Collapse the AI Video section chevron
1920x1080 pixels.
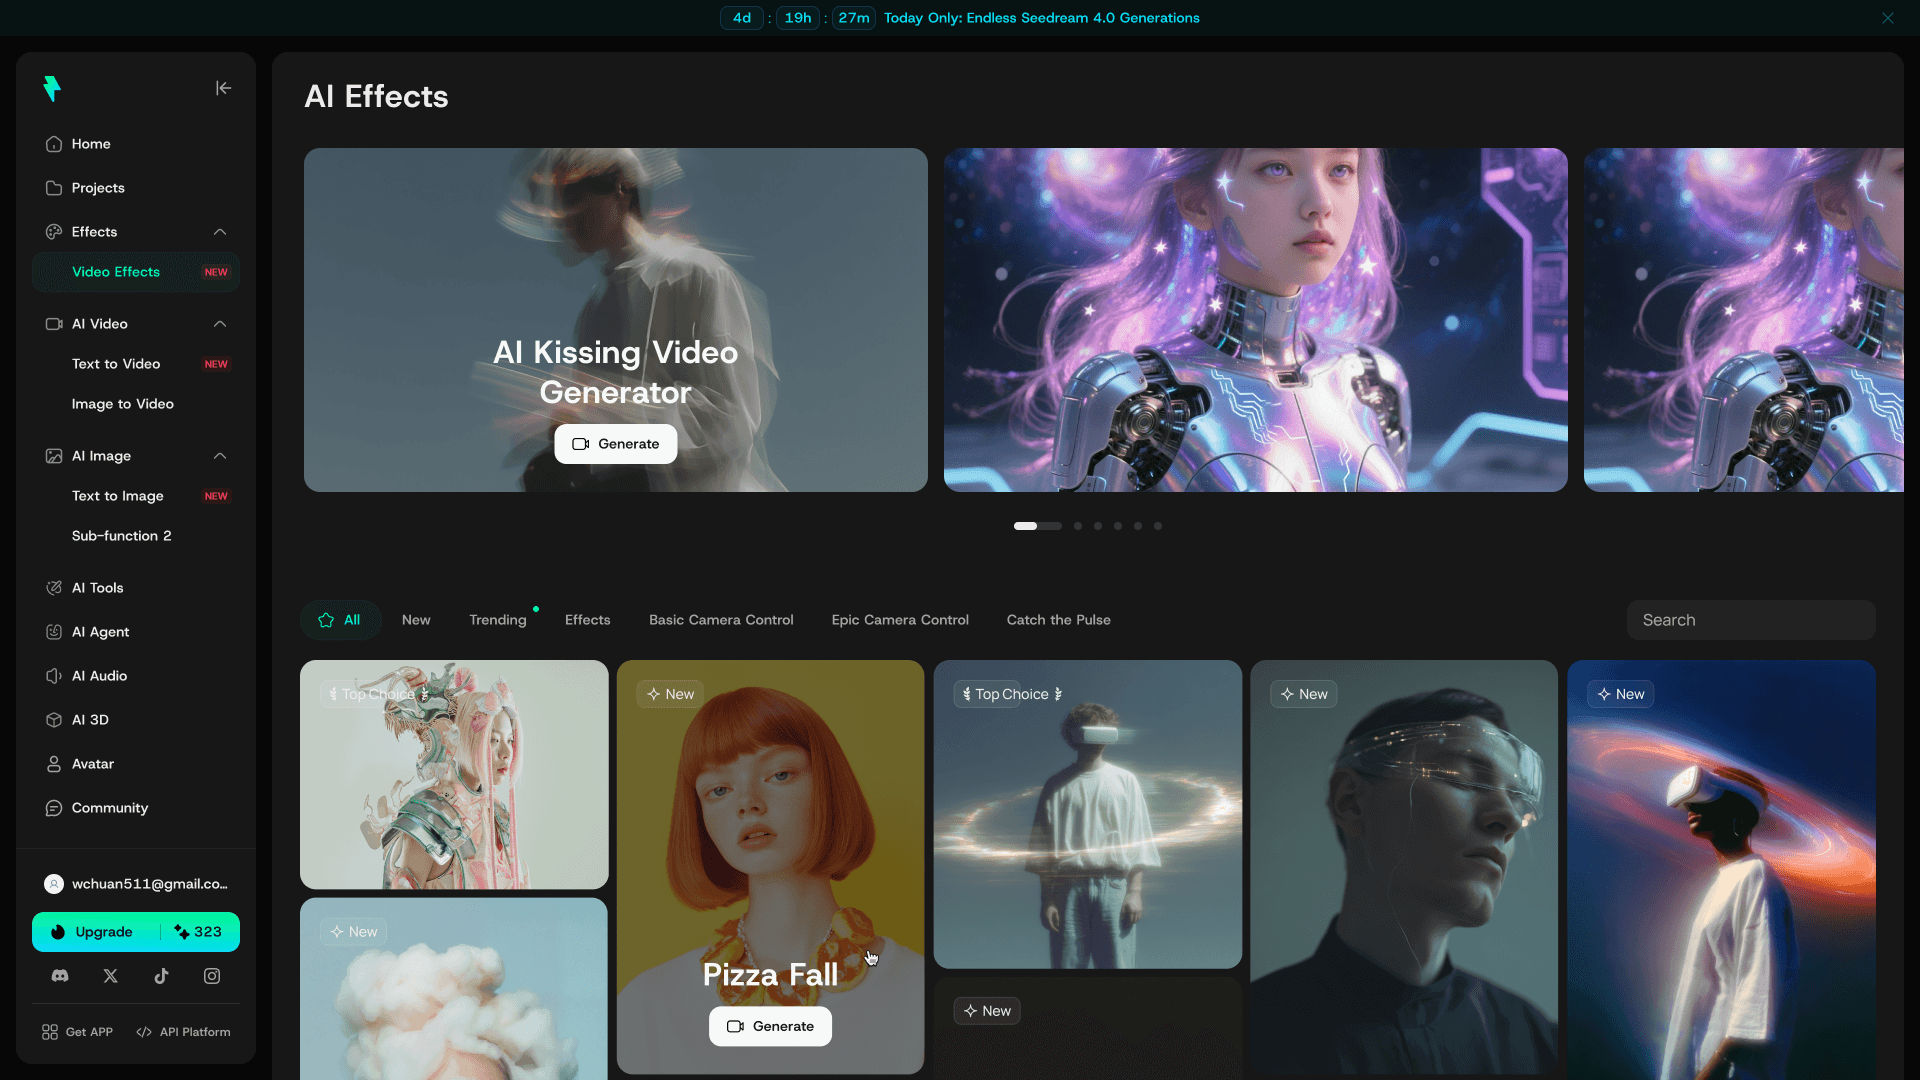pyautogui.click(x=220, y=324)
